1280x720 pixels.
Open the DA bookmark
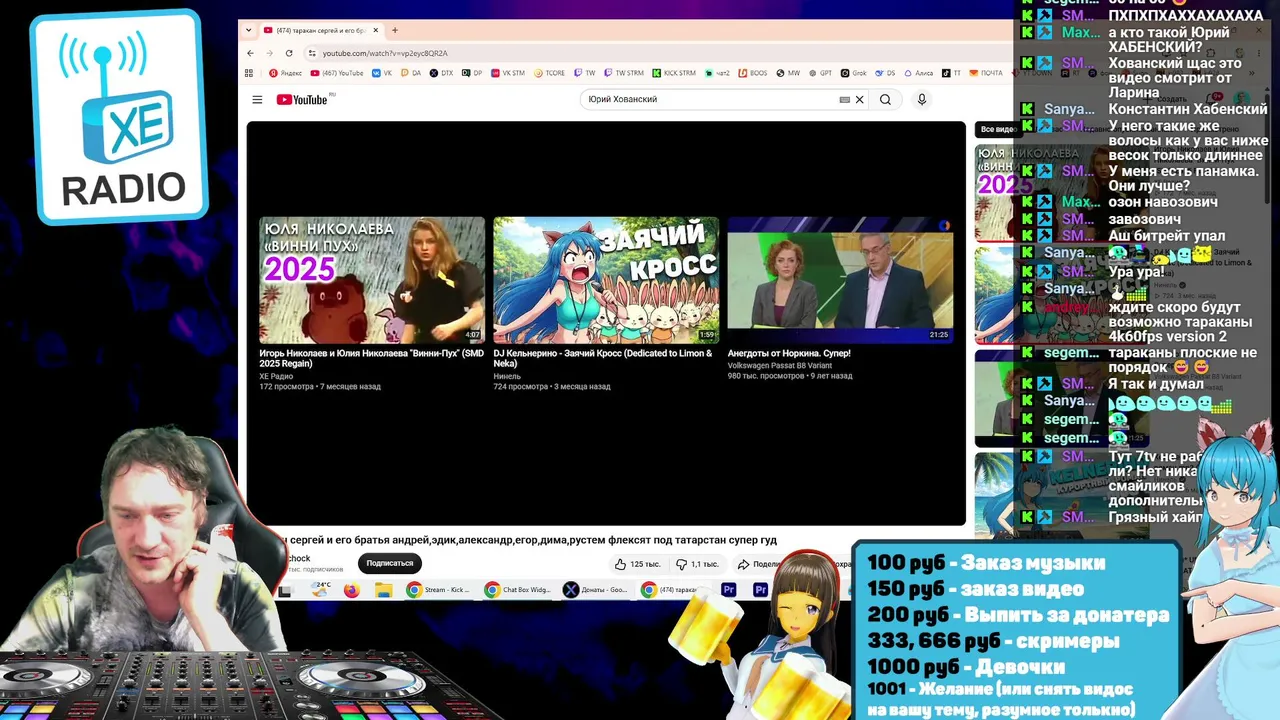click(411, 73)
